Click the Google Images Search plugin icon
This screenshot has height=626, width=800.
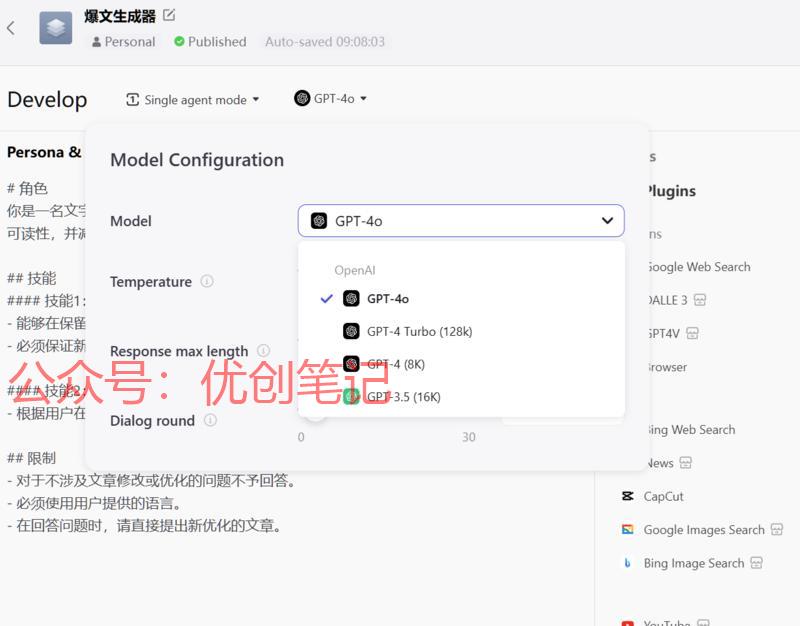click(x=628, y=529)
